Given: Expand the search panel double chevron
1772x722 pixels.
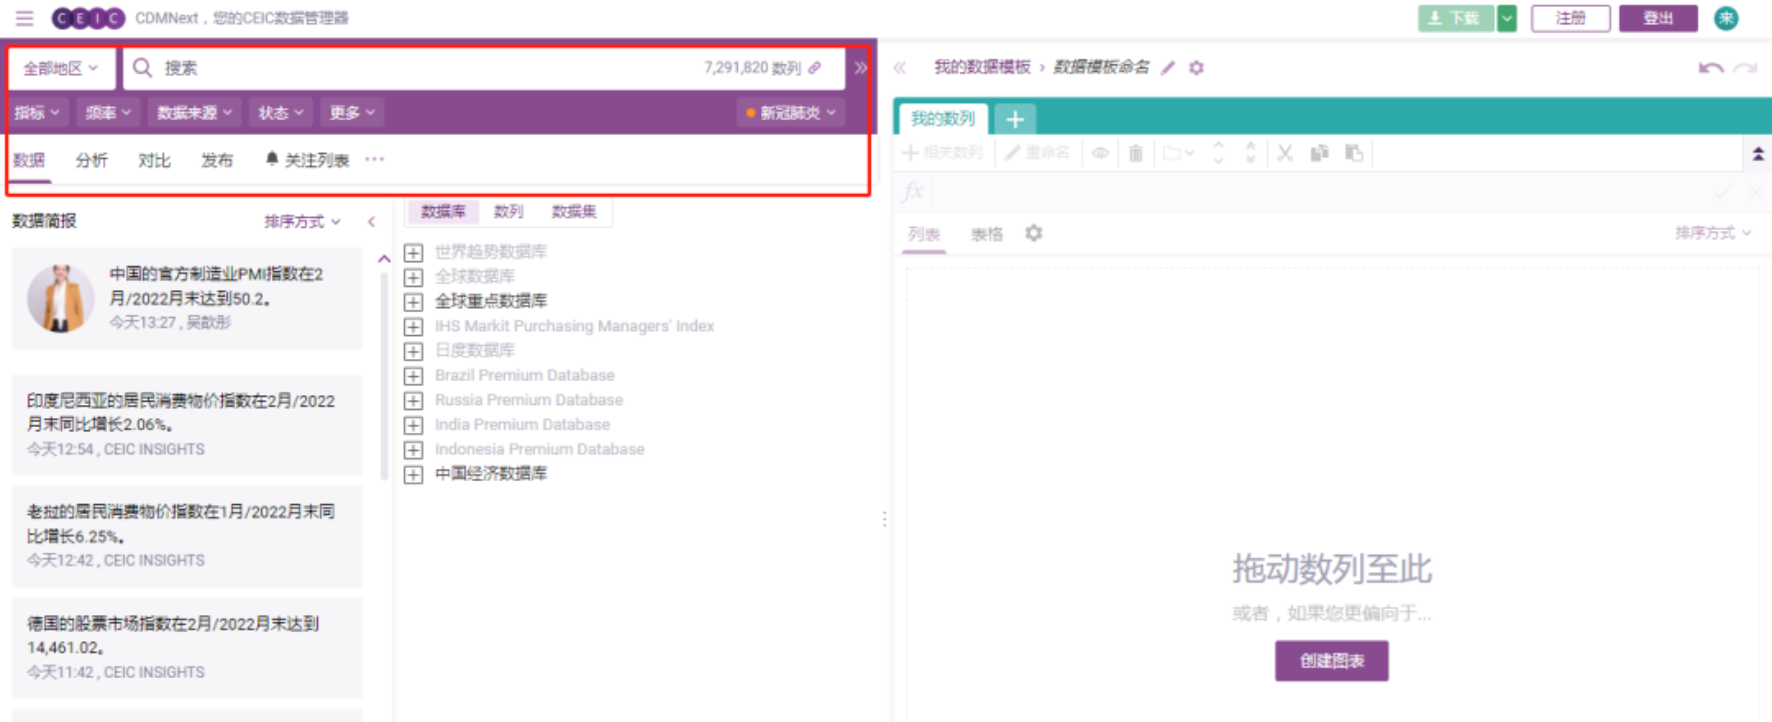Looking at the screenshot, I should click(x=861, y=68).
